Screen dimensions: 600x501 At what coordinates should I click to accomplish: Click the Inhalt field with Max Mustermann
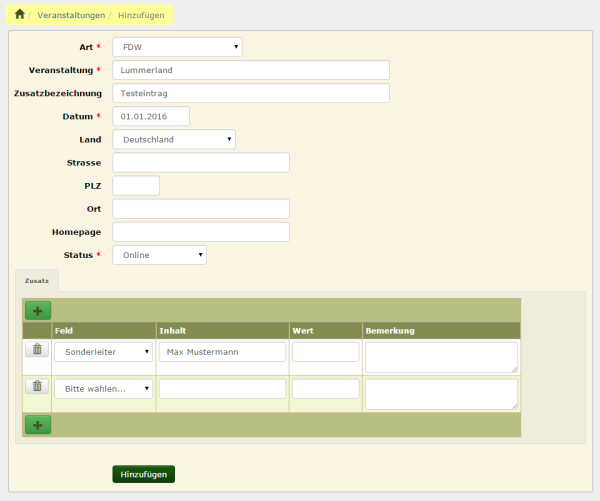(x=222, y=352)
